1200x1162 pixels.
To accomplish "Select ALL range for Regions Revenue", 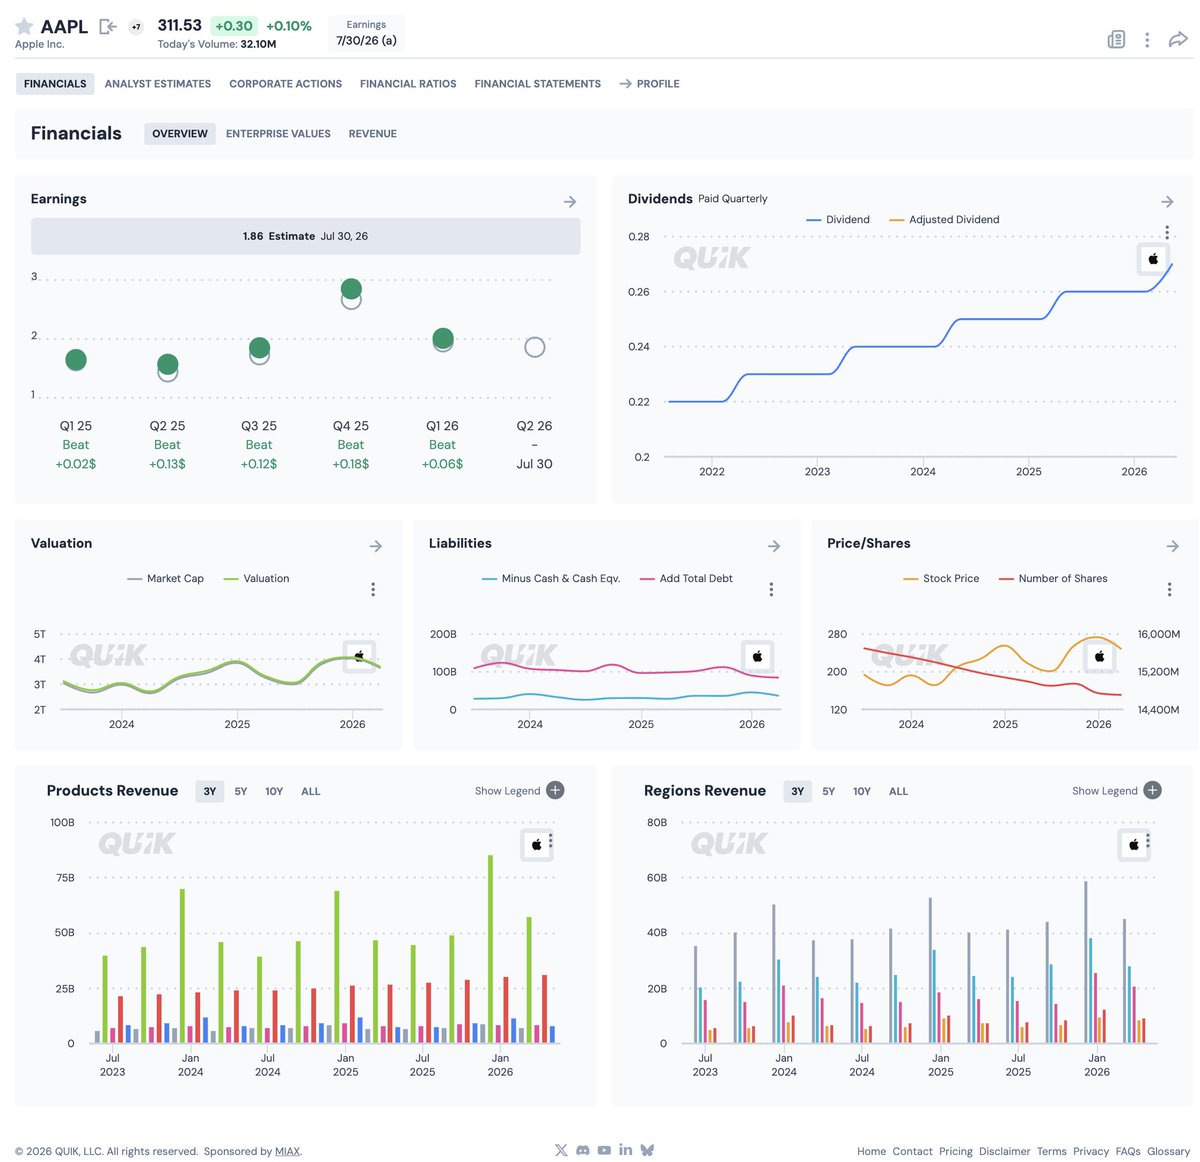I will coord(899,791).
